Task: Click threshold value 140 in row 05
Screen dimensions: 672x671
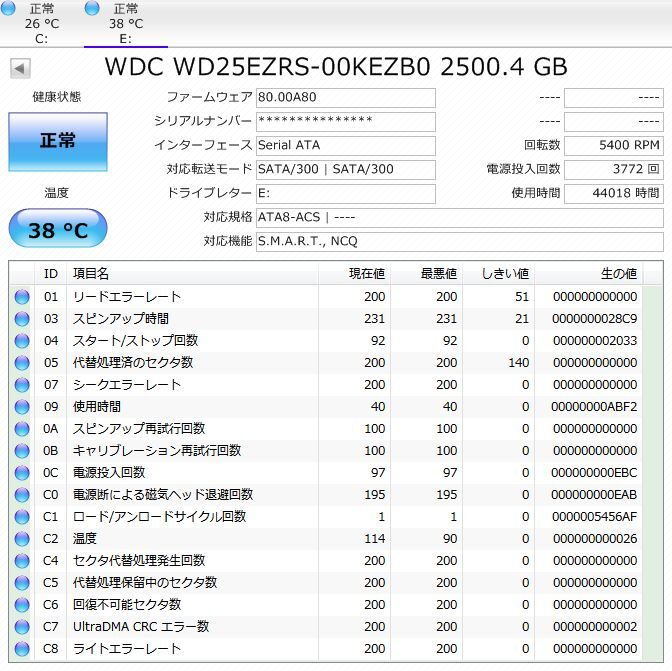Action: click(519, 363)
